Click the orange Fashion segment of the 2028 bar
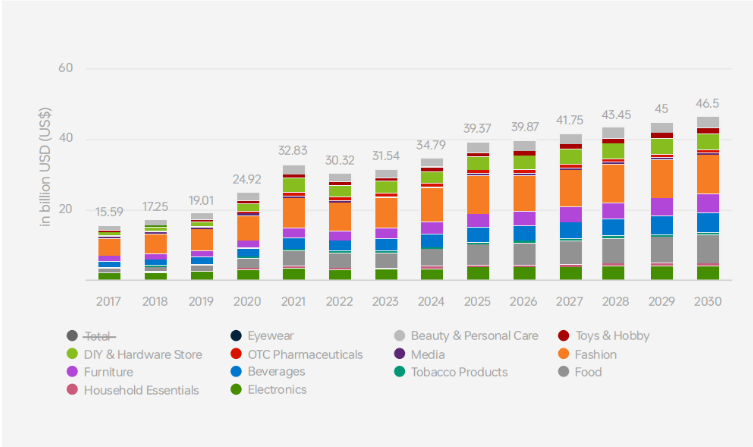The width and height of the screenshot is (753, 447). (614, 183)
